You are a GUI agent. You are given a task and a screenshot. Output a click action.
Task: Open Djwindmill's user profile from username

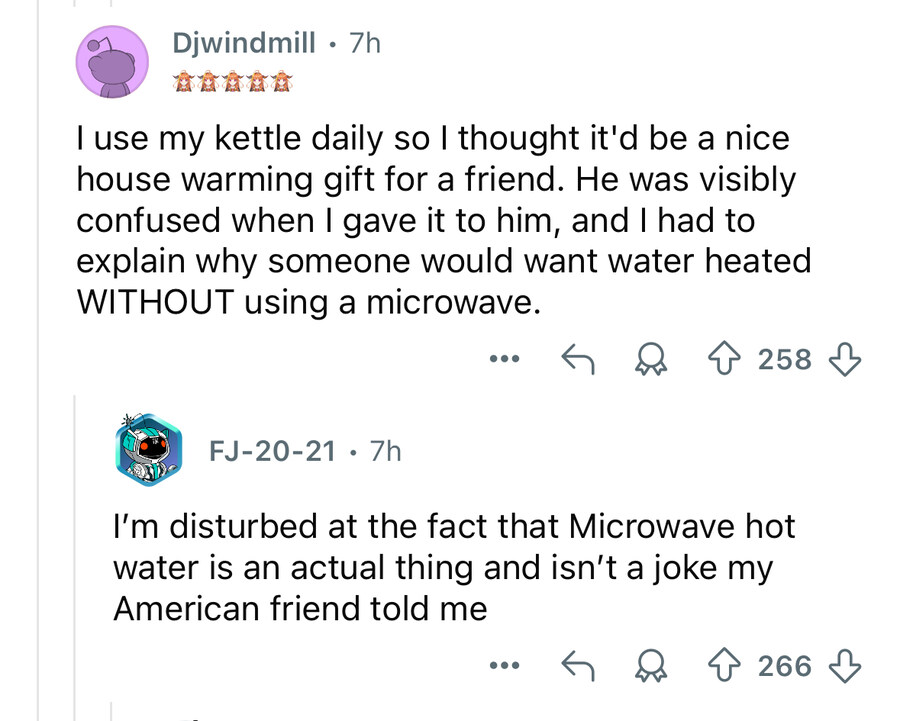[x=243, y=43]
